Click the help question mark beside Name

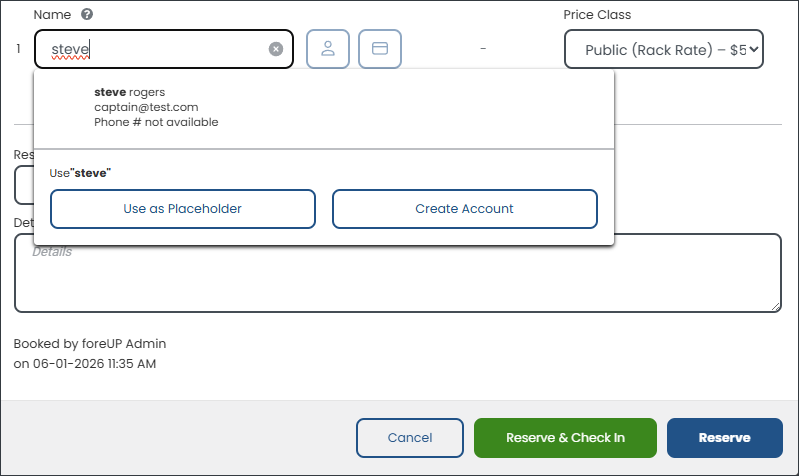point(87,14)
